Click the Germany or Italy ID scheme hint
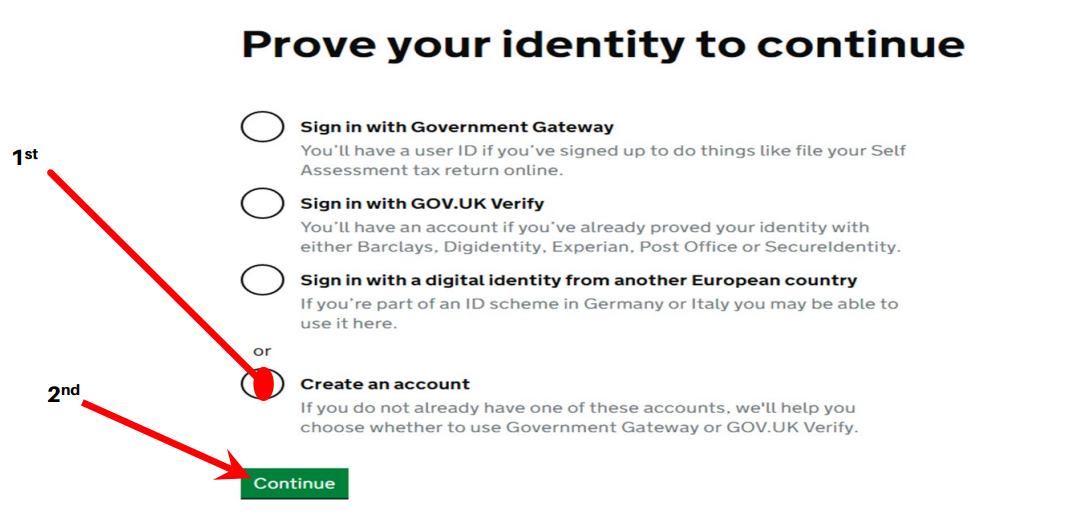This screenshot has width=1079, height=516. coord(599,313)
